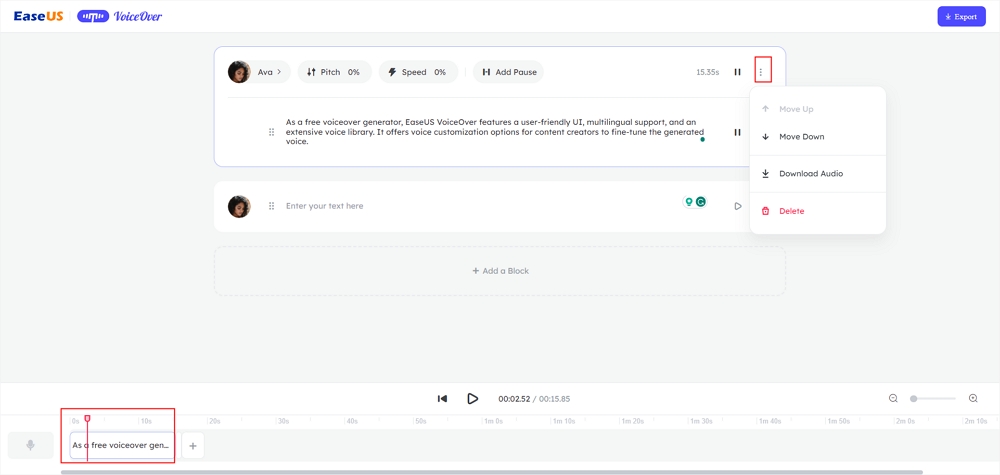Grab the drag handle of the empty block
This screenshot has height=475, width=1000.
click(271, 206)
